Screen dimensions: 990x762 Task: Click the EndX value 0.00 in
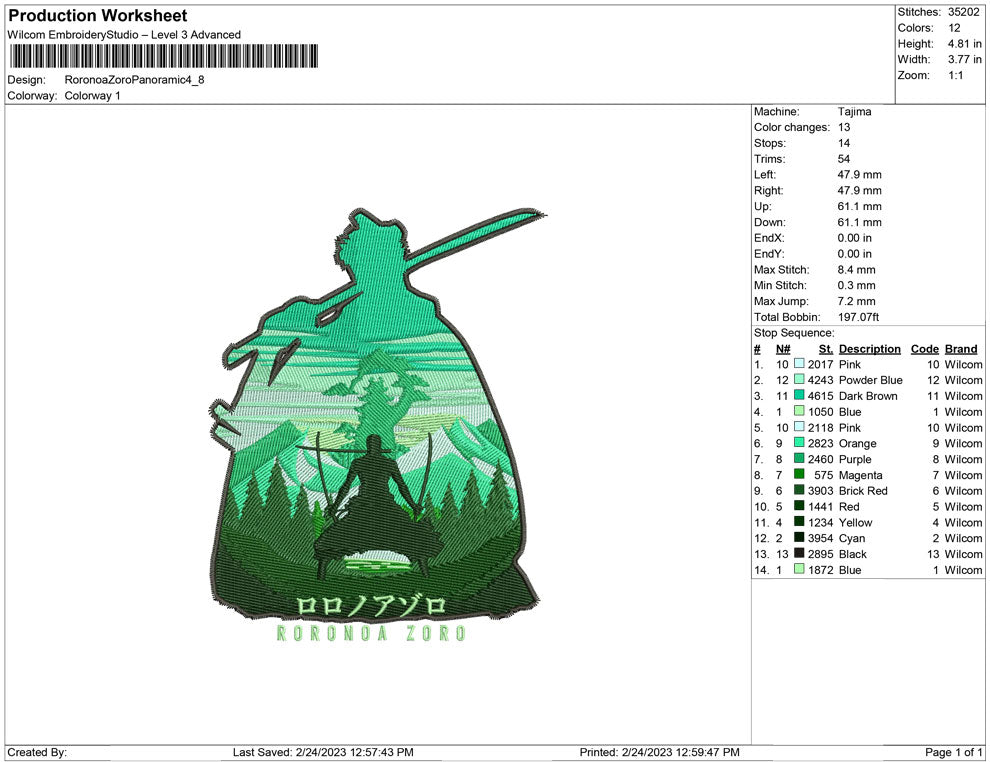(855, 237)
